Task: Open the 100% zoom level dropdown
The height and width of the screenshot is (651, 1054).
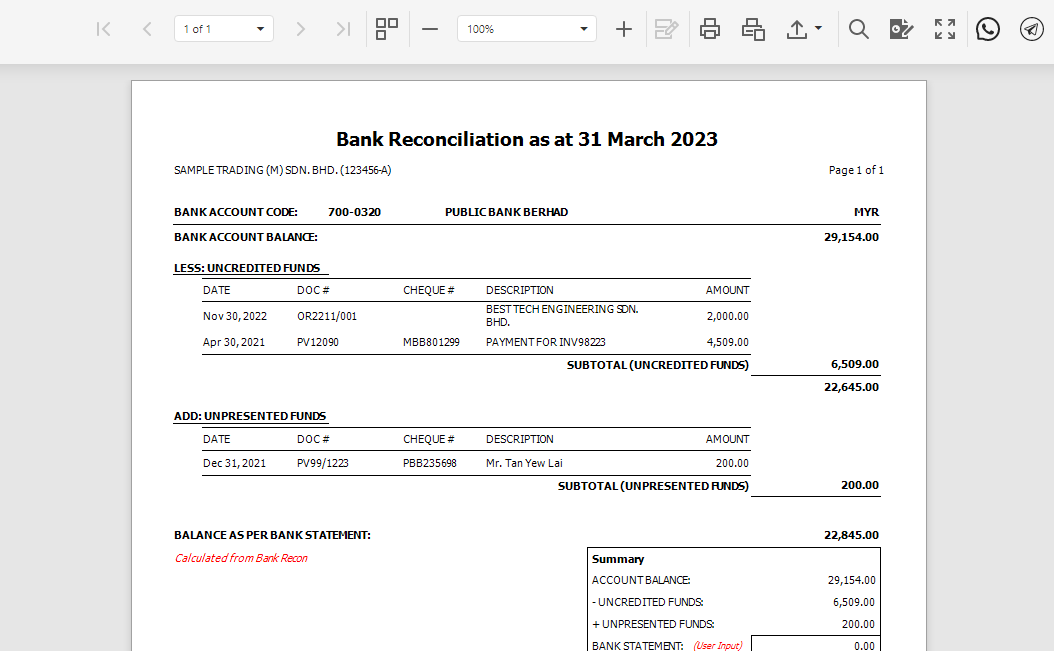Action: (527, 29)
